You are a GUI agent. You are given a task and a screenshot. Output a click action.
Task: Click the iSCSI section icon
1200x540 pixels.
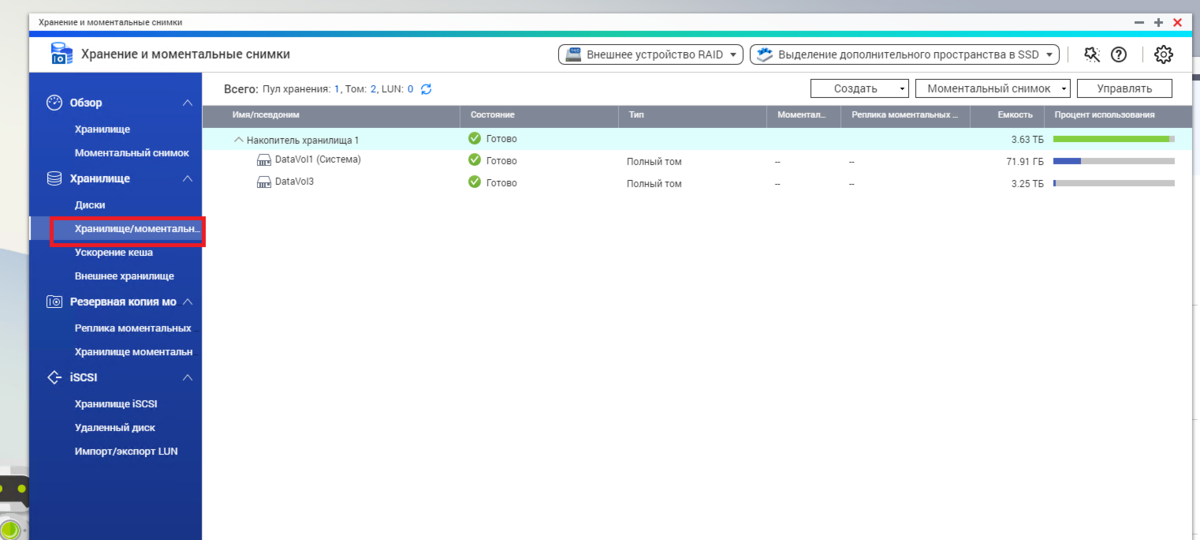[55, 378]
